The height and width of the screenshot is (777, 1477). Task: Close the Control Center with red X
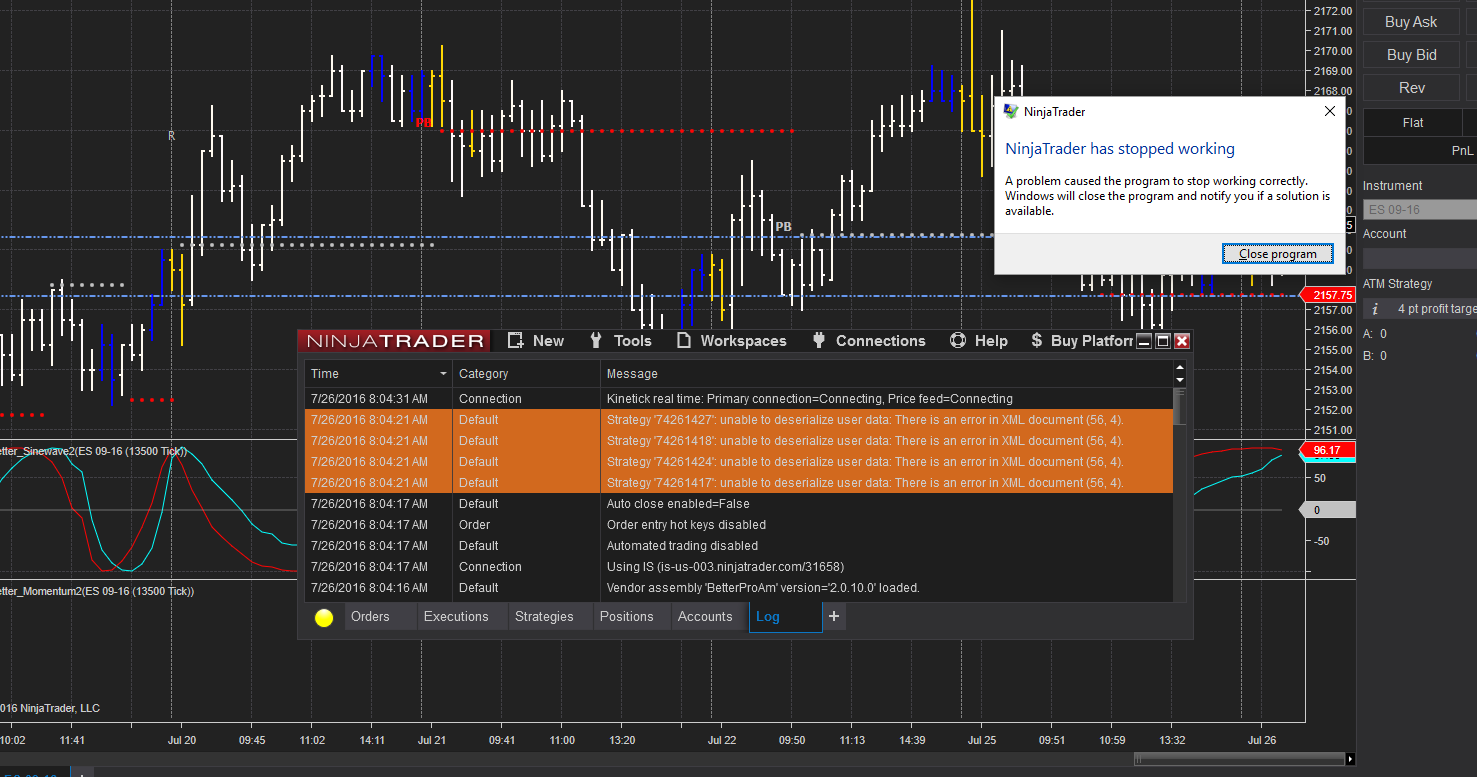pyautogui.click(x=1182, y=341)
